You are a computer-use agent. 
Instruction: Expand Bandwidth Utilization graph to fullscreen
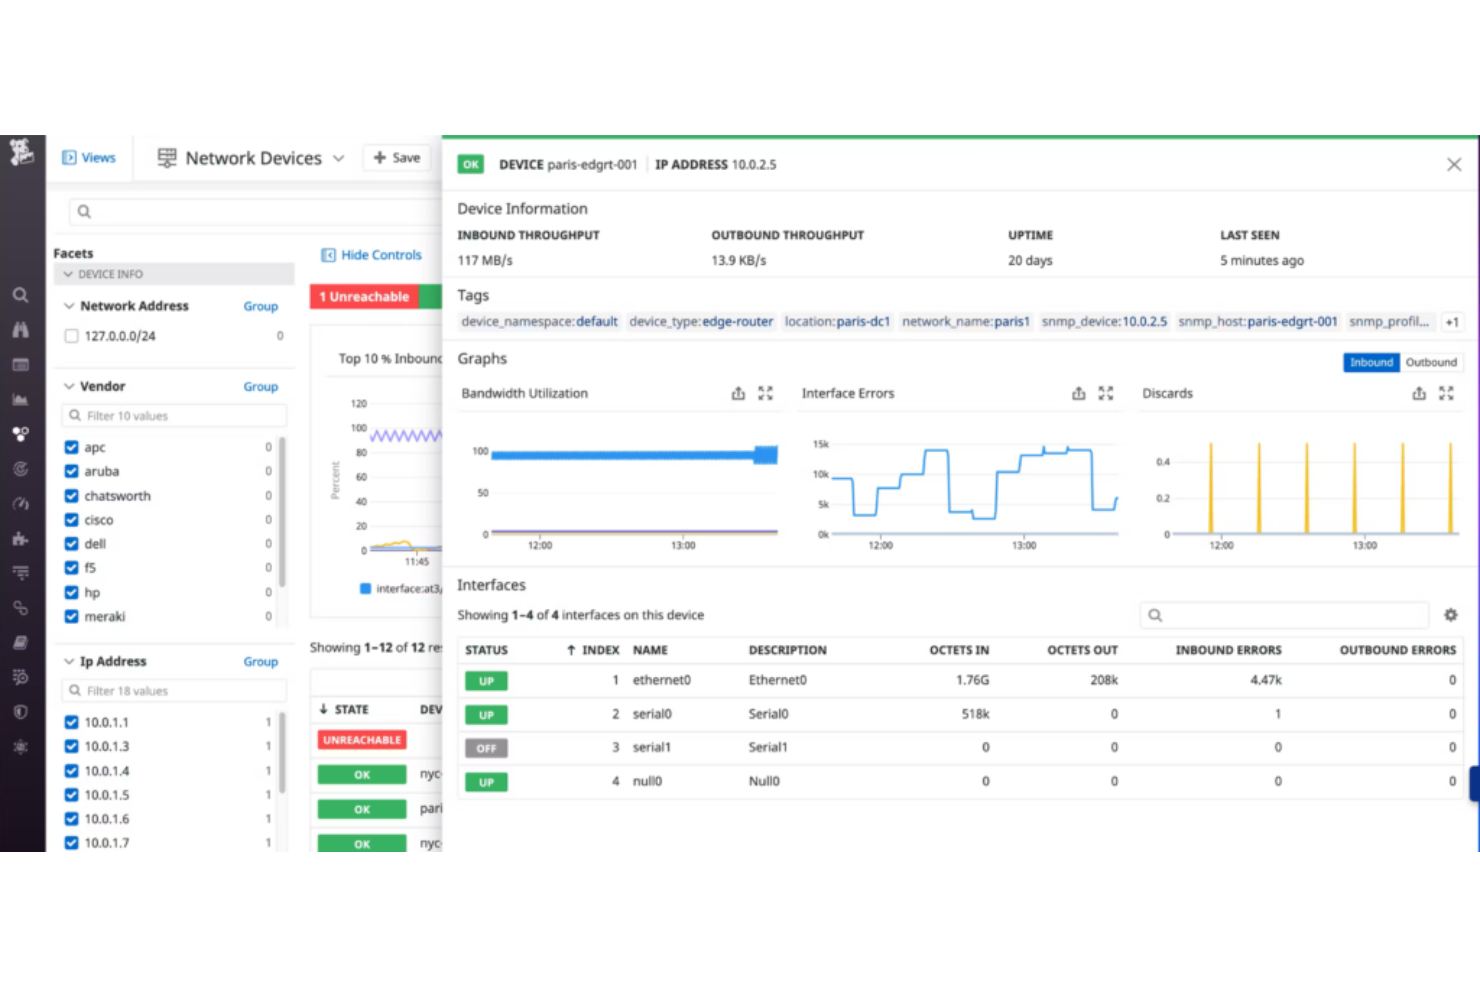click(766, 393)
